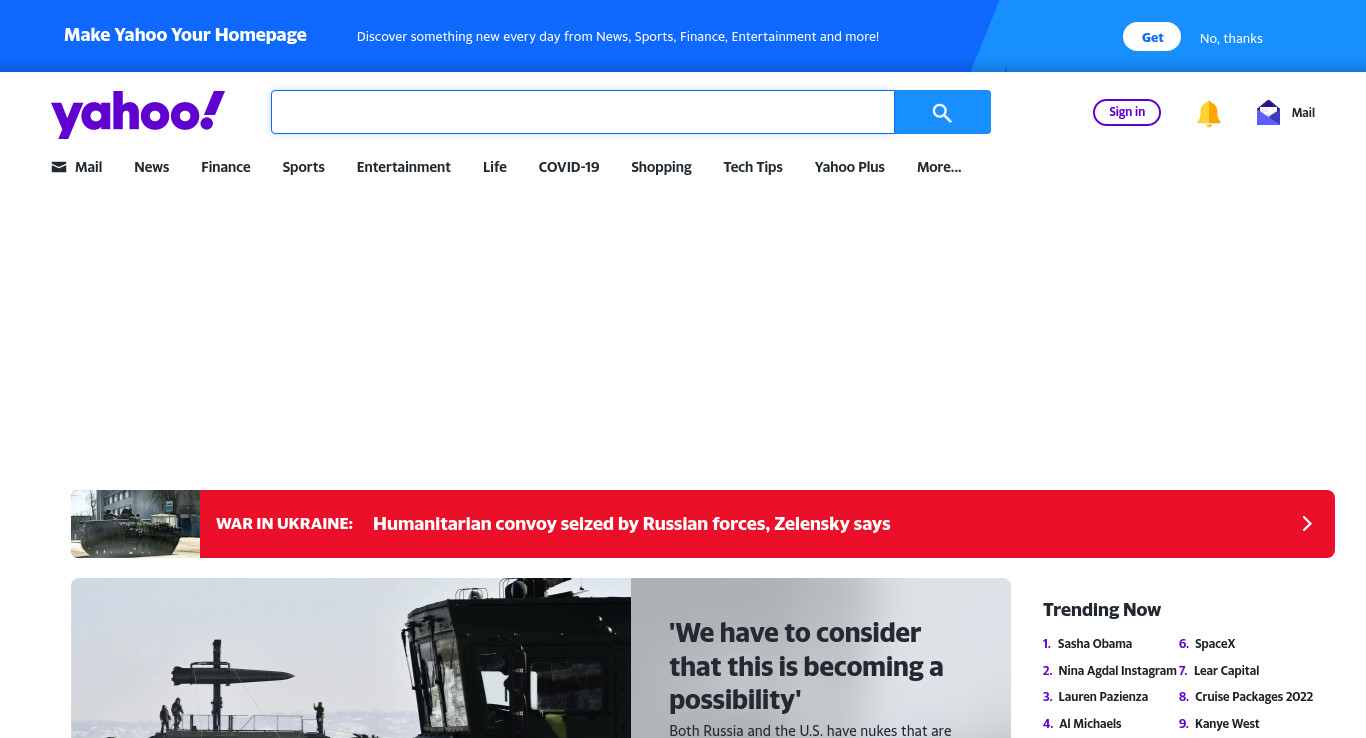Expand the More... navigation menu

tap(939, 167)
